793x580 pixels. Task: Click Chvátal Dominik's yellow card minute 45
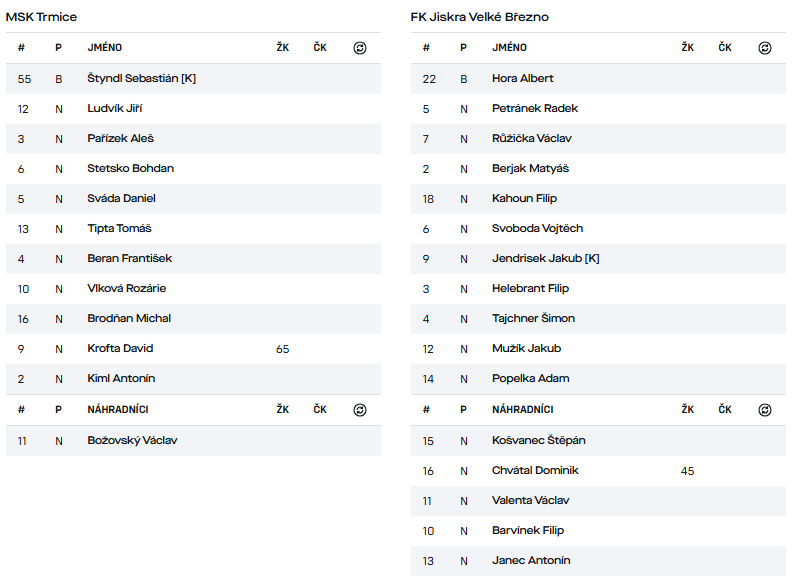point(687,471)
